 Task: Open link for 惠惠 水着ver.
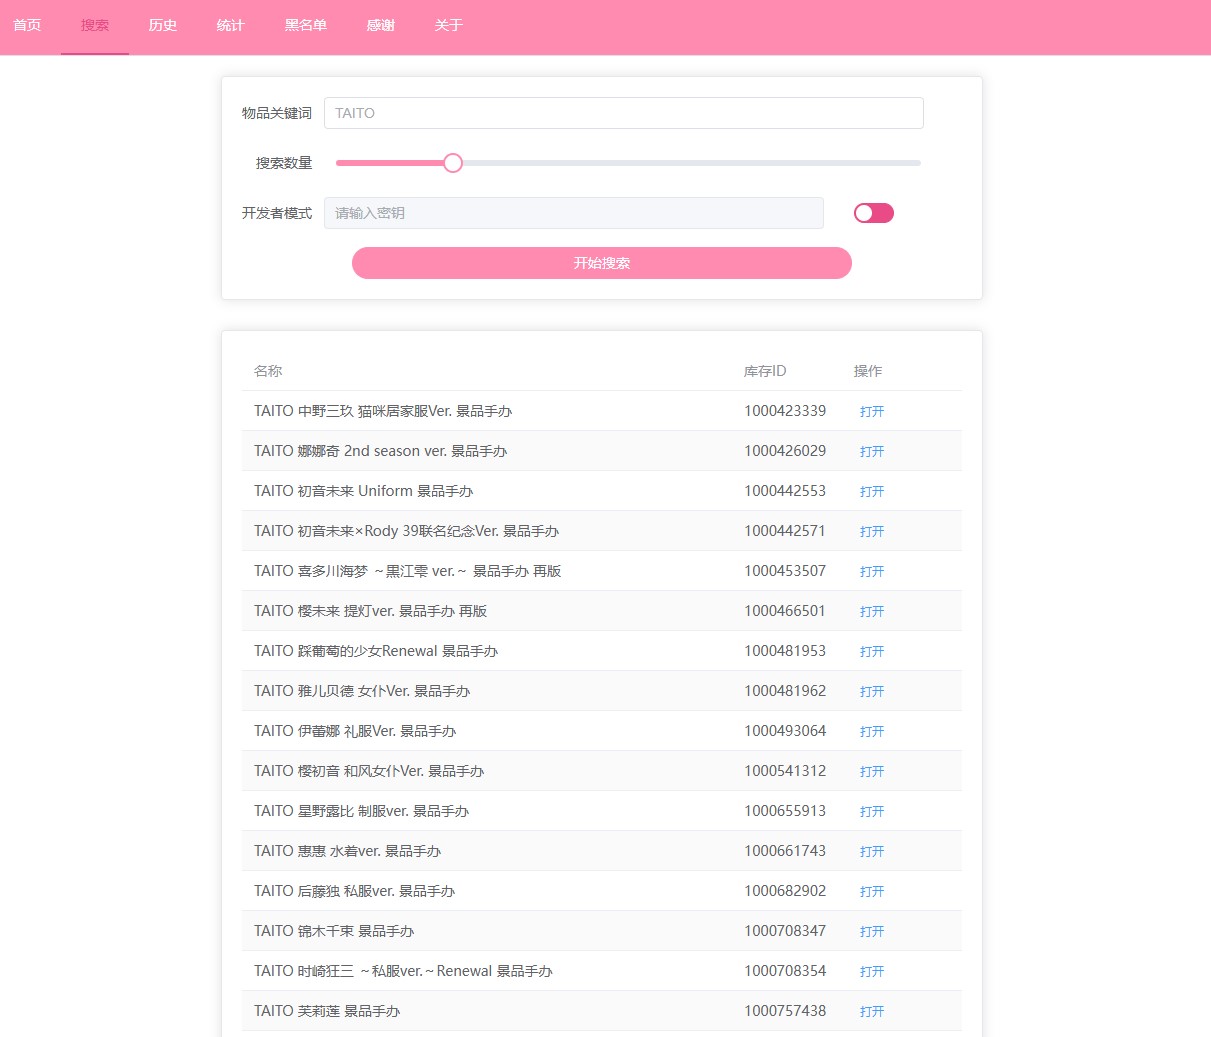tap(872, 851)
